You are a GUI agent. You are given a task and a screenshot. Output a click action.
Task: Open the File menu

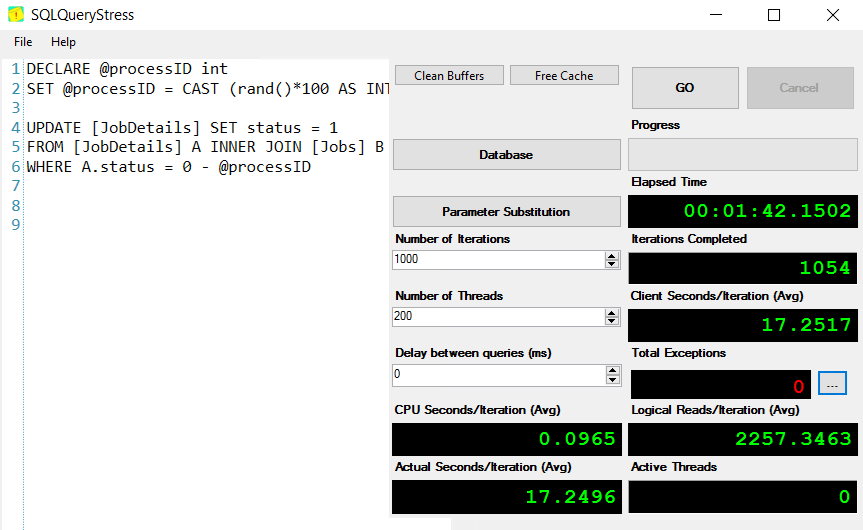pos(23,42)
